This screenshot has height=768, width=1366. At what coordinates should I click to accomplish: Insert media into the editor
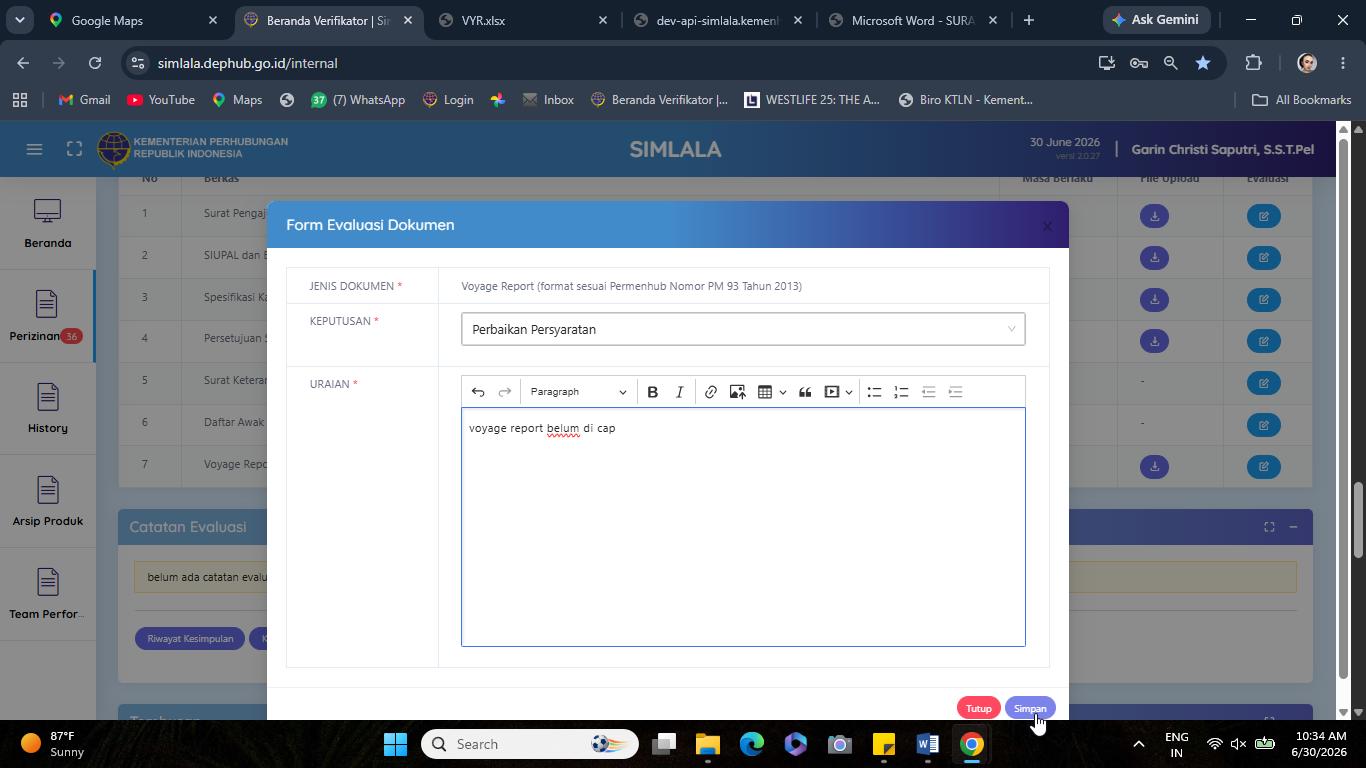click(832, 392)
